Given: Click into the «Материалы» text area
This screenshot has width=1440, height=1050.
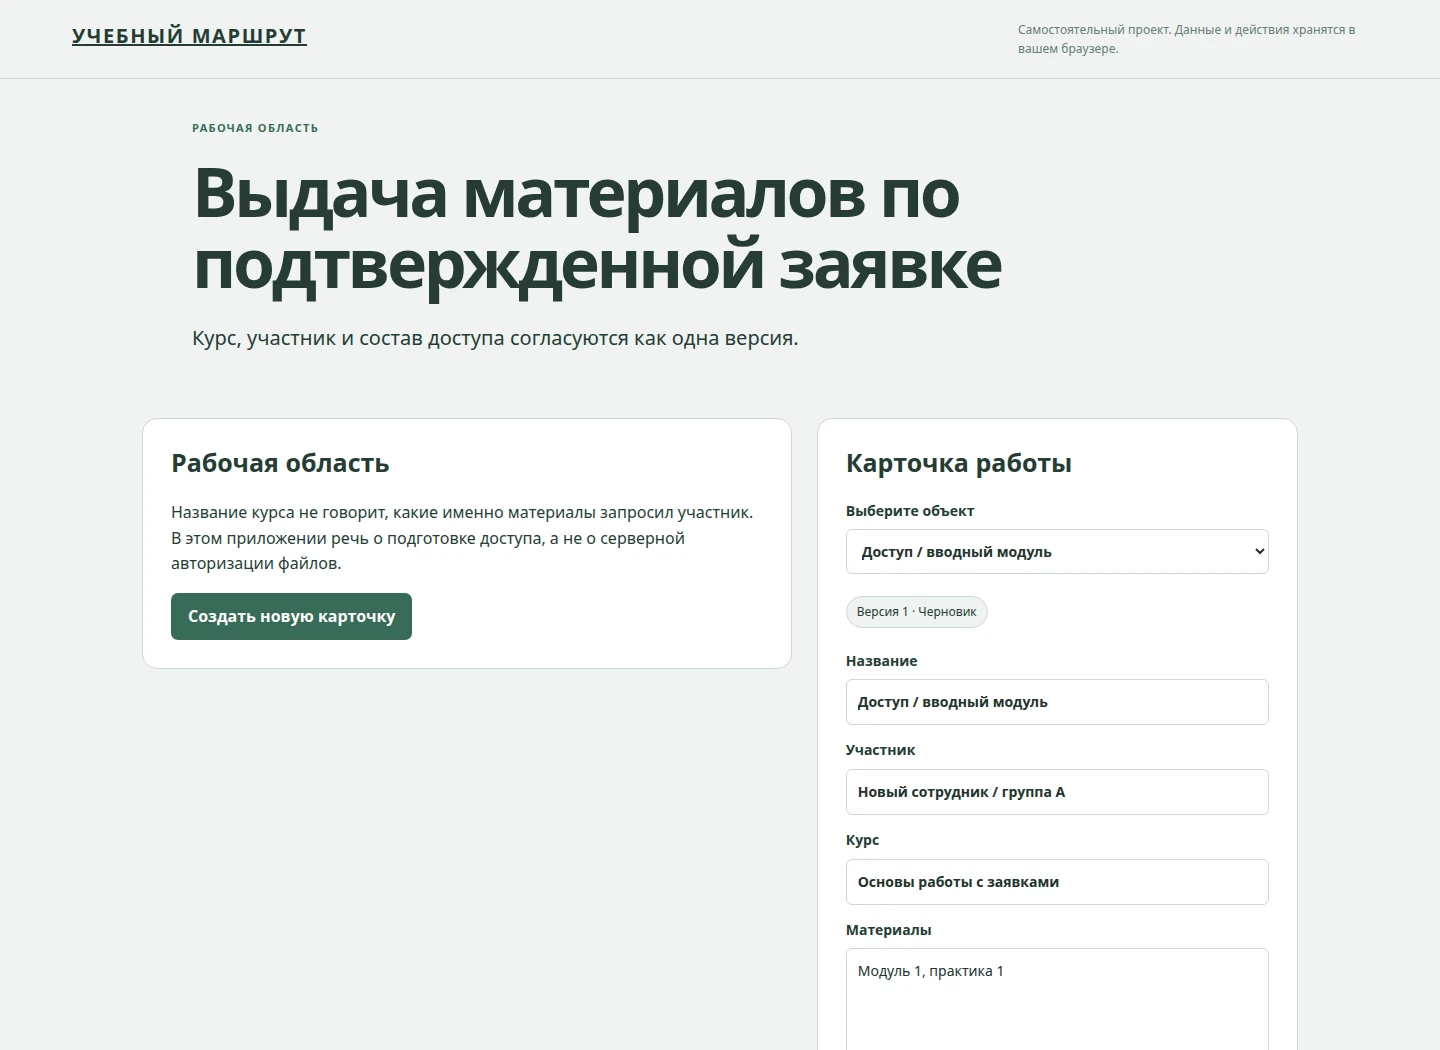Looking at the screenshot, I should 1057,999.
